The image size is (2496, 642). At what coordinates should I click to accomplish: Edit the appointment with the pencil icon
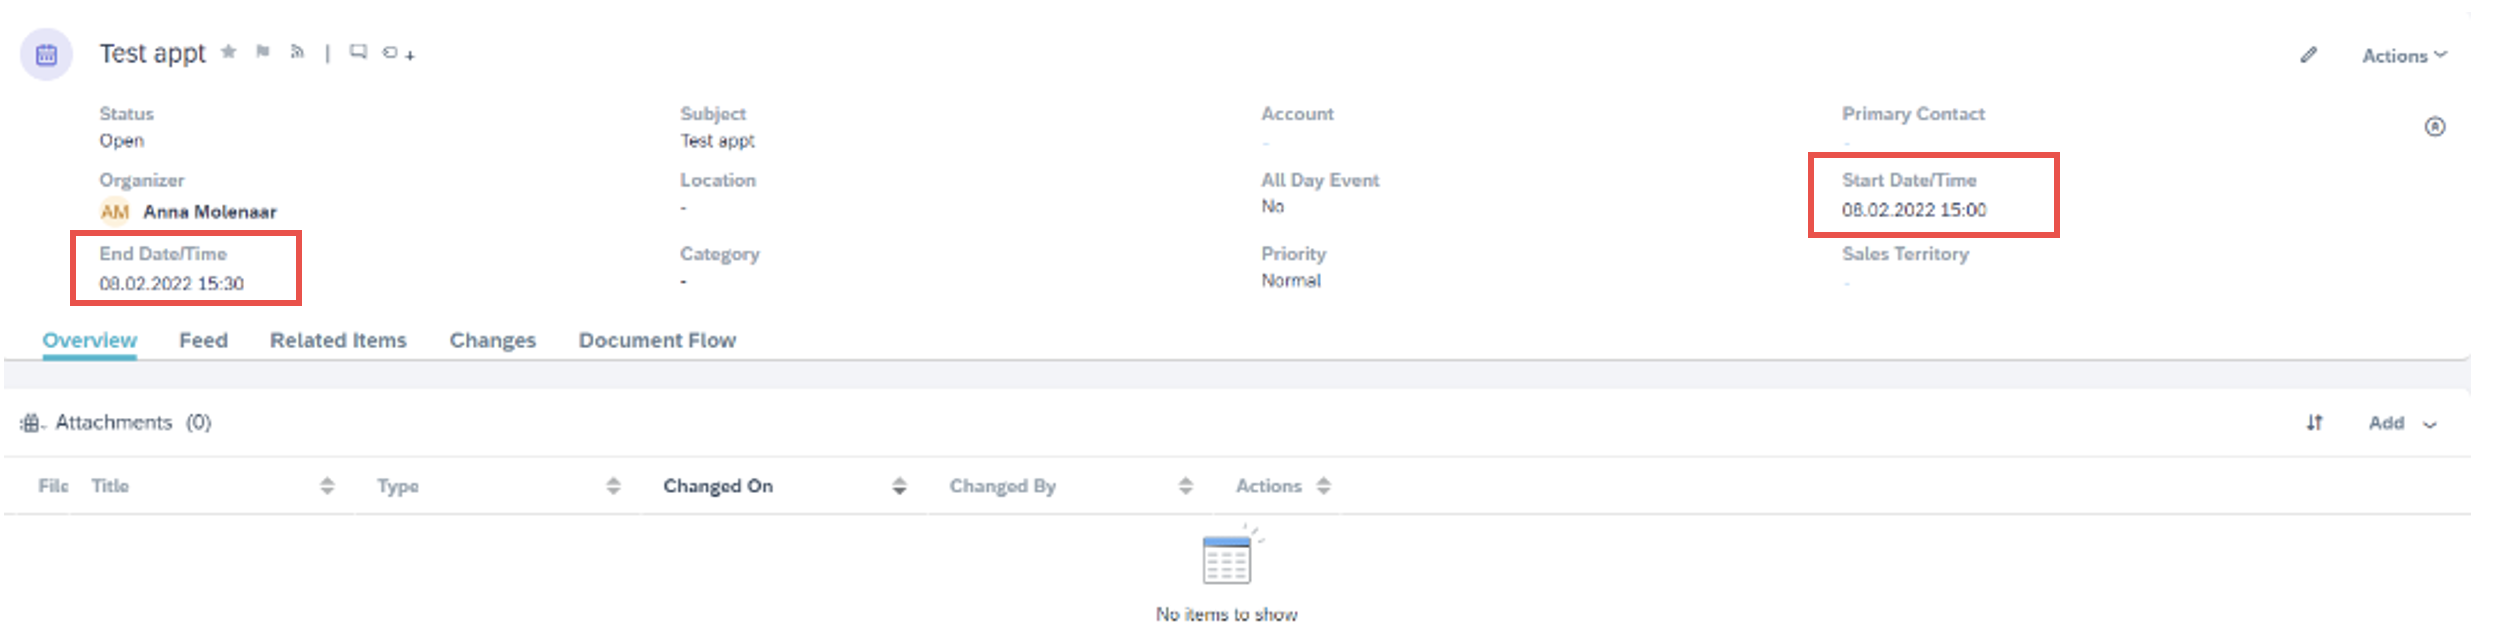coord(2308,56)
